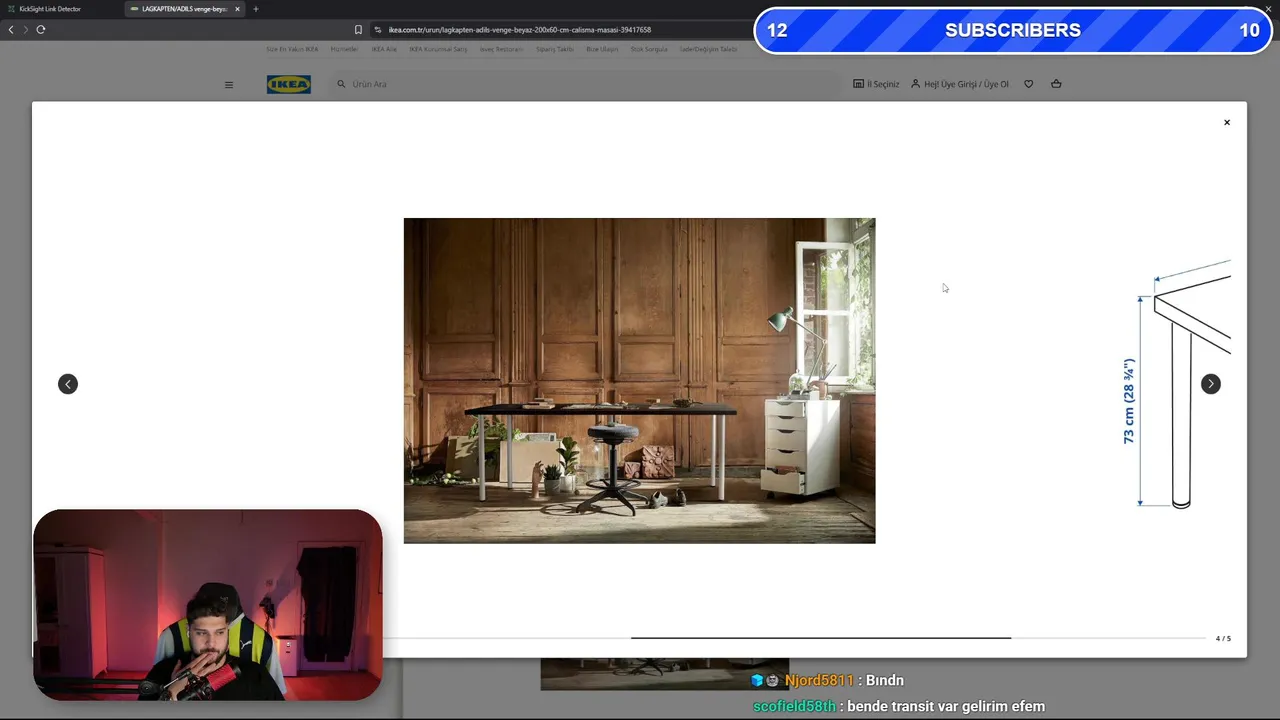The image size is (1280, 720).
Task: Open the İade/Değişim Talebi link
Action: pyautogui.click(x=708, y=49)
